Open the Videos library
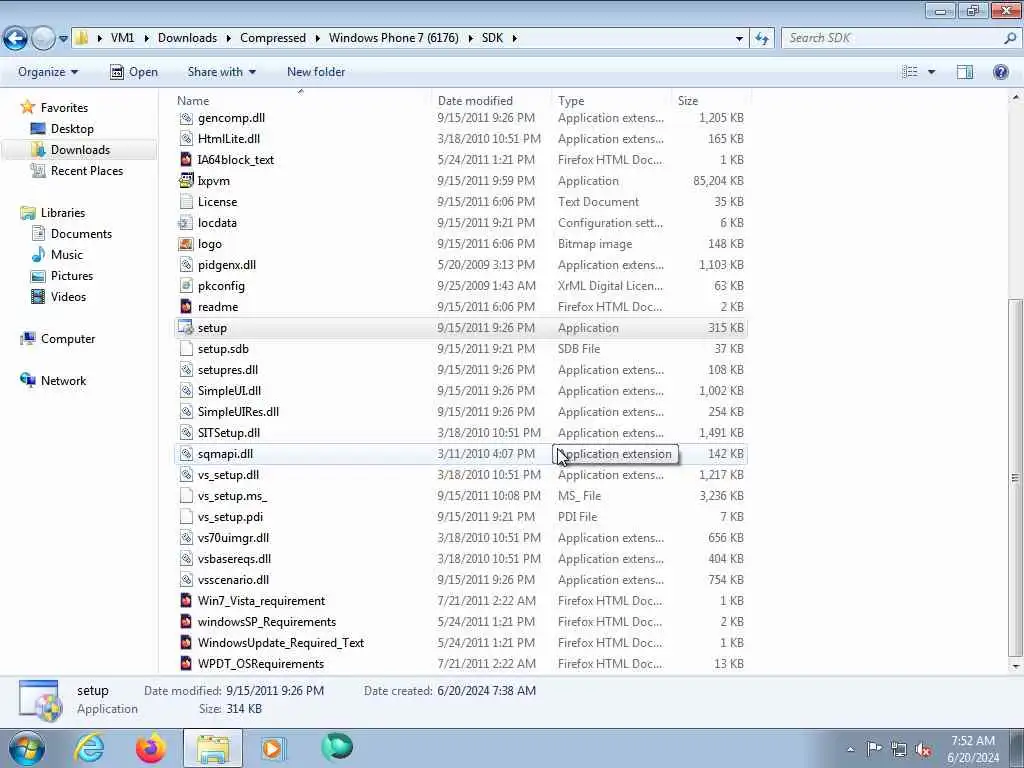This screenshot has width=1024, height=768. click(x=68, y=296)
